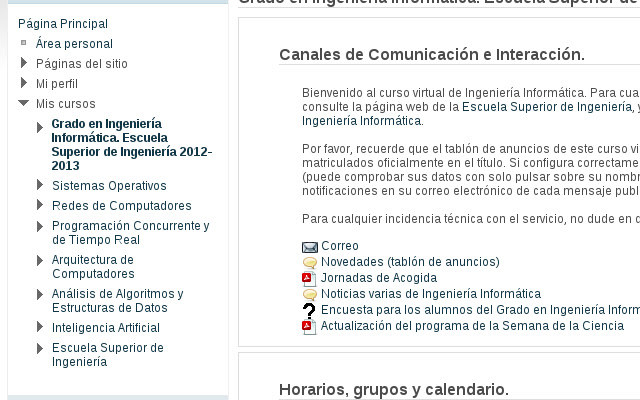
Task: Open Novedades (tablón de anuncios) forum
Action: pos(410,262)
